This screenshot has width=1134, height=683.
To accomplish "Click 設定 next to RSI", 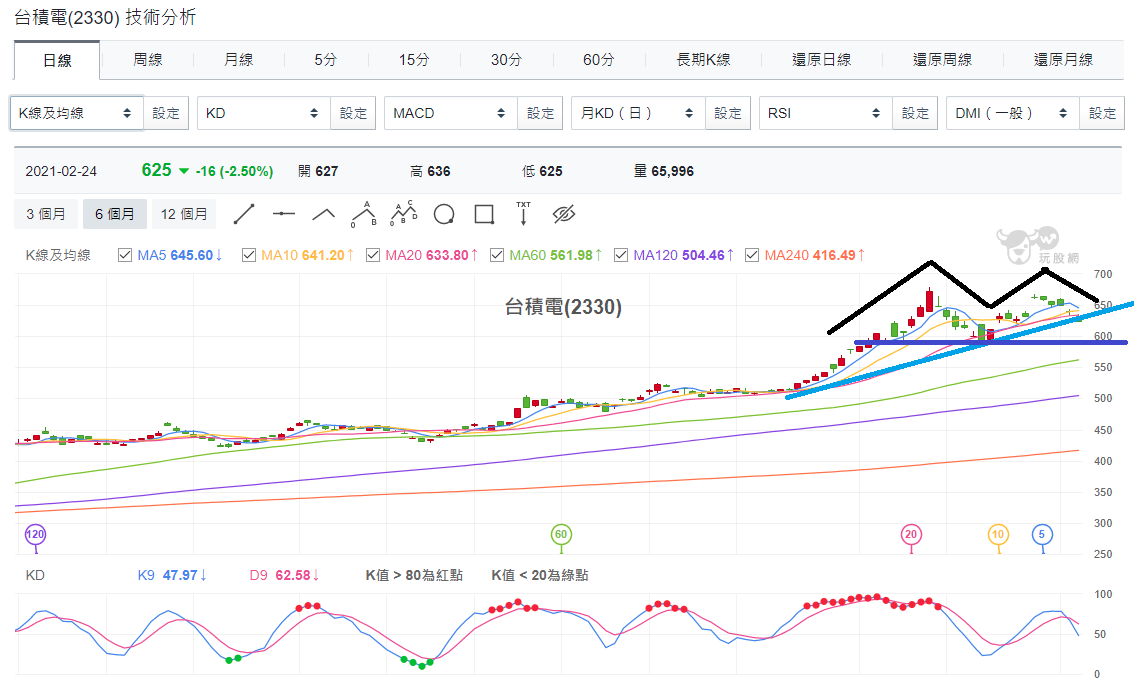I will (915, 113).
